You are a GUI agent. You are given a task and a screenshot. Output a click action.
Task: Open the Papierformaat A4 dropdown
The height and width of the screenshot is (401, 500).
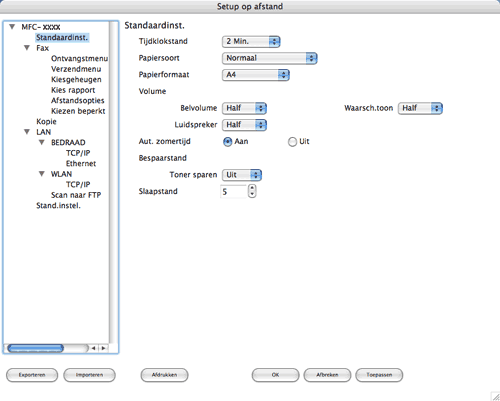click(x=256, y=75)
